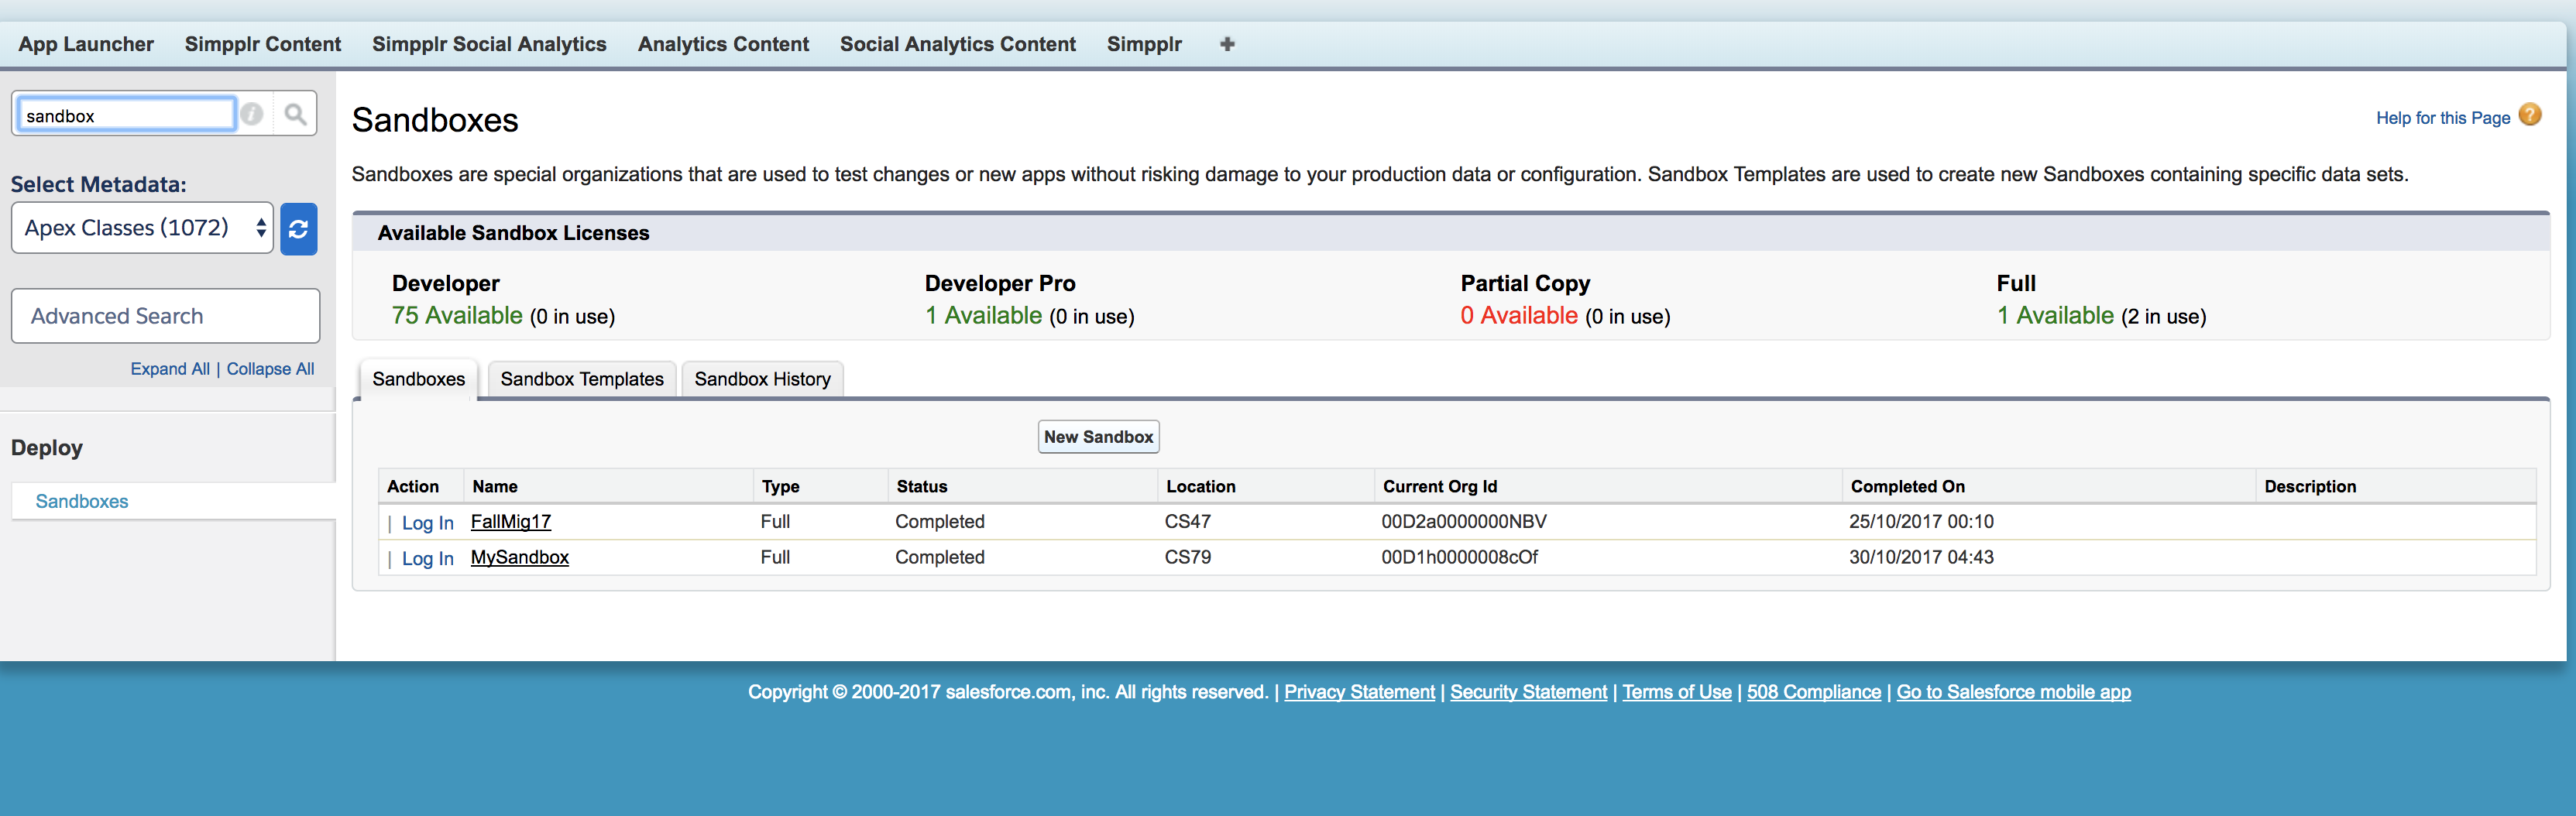Select Completed status for FallMig17
Image resolution: width=2576 pixels, height=816 pixels.
pyautogui.click(x=940, y=522)
